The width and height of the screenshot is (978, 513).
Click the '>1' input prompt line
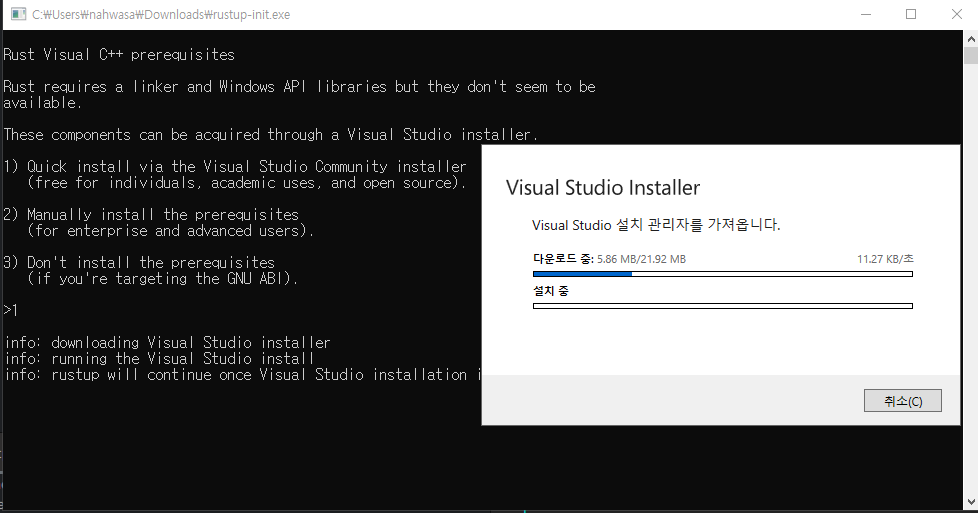pyautogui.click(x=11, y=310)
